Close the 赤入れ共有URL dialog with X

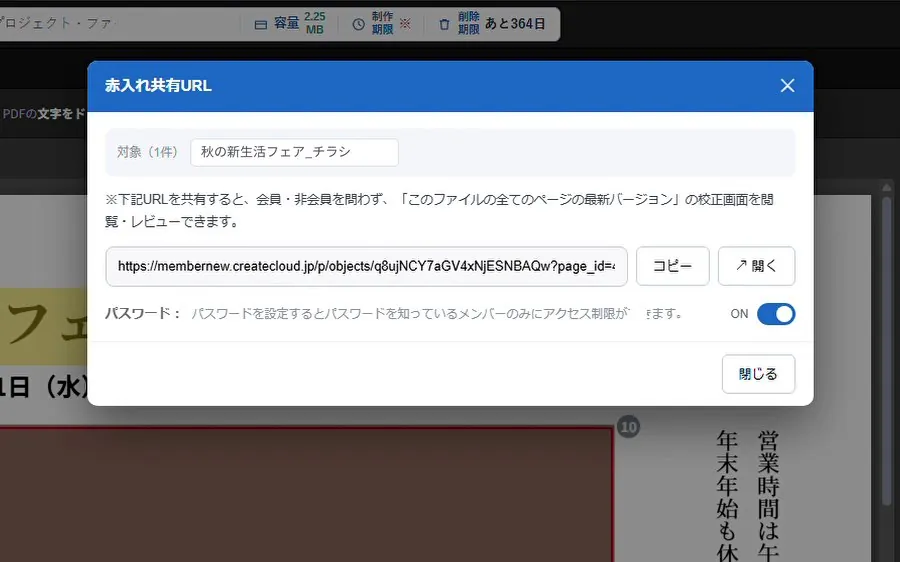coord(787,86)
